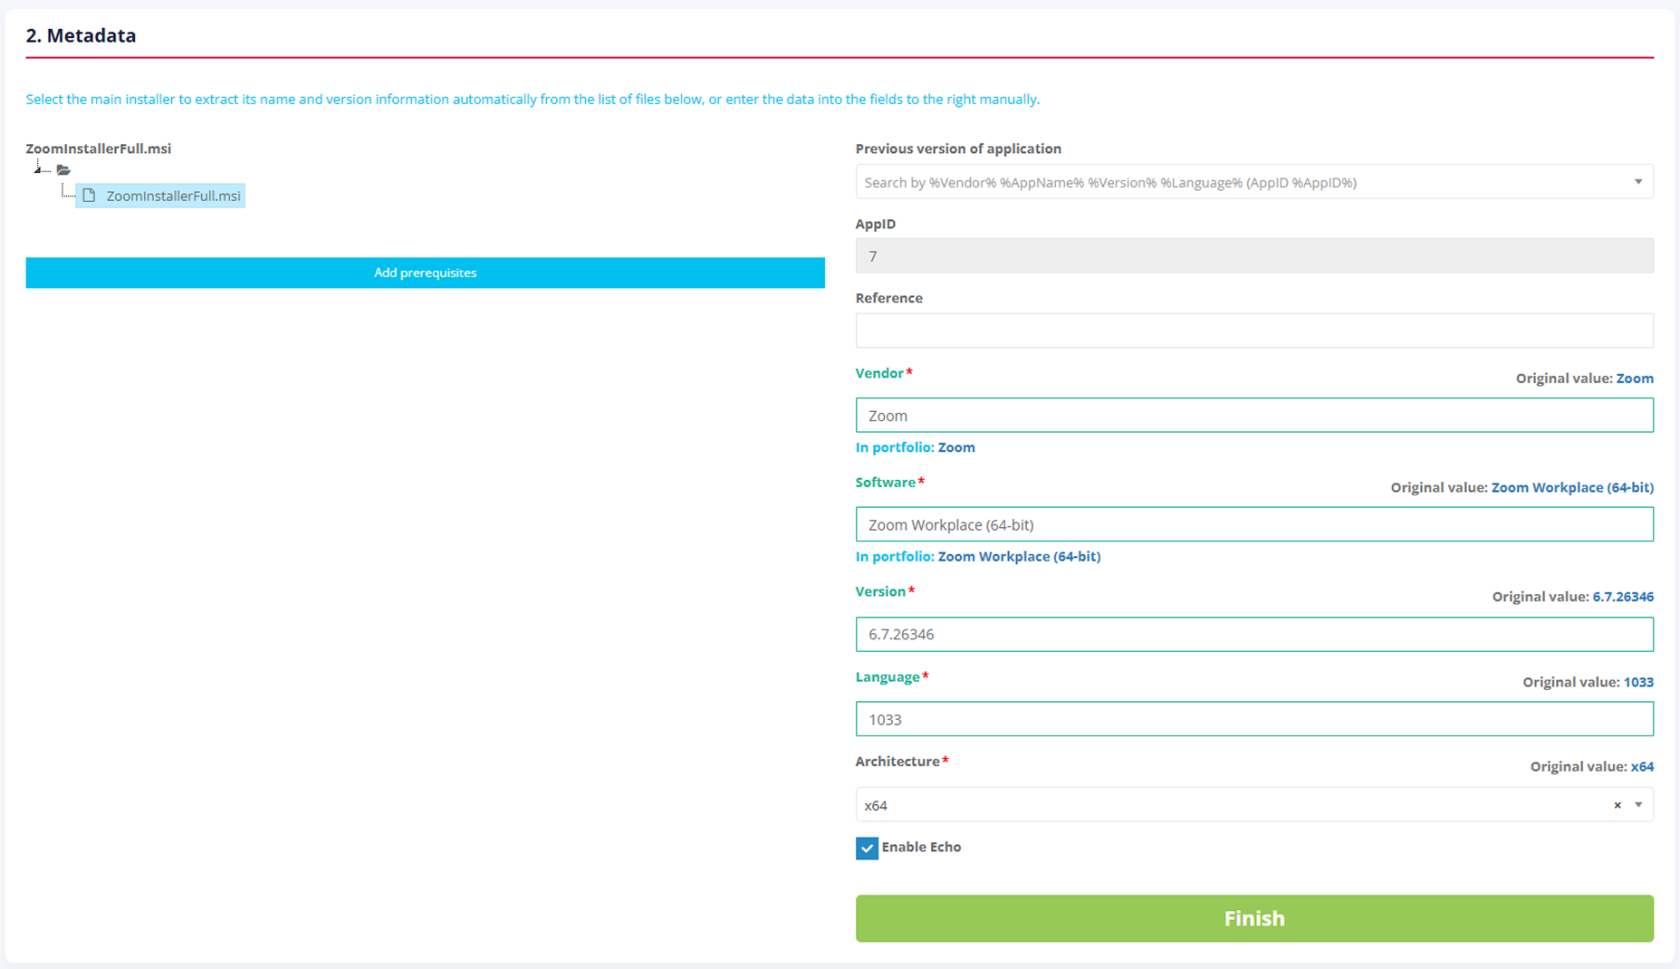Click the open folder icon in file tree
The width and height of the screenshot is (1680, 969).
pyautogui.click(x=63, y=170)
